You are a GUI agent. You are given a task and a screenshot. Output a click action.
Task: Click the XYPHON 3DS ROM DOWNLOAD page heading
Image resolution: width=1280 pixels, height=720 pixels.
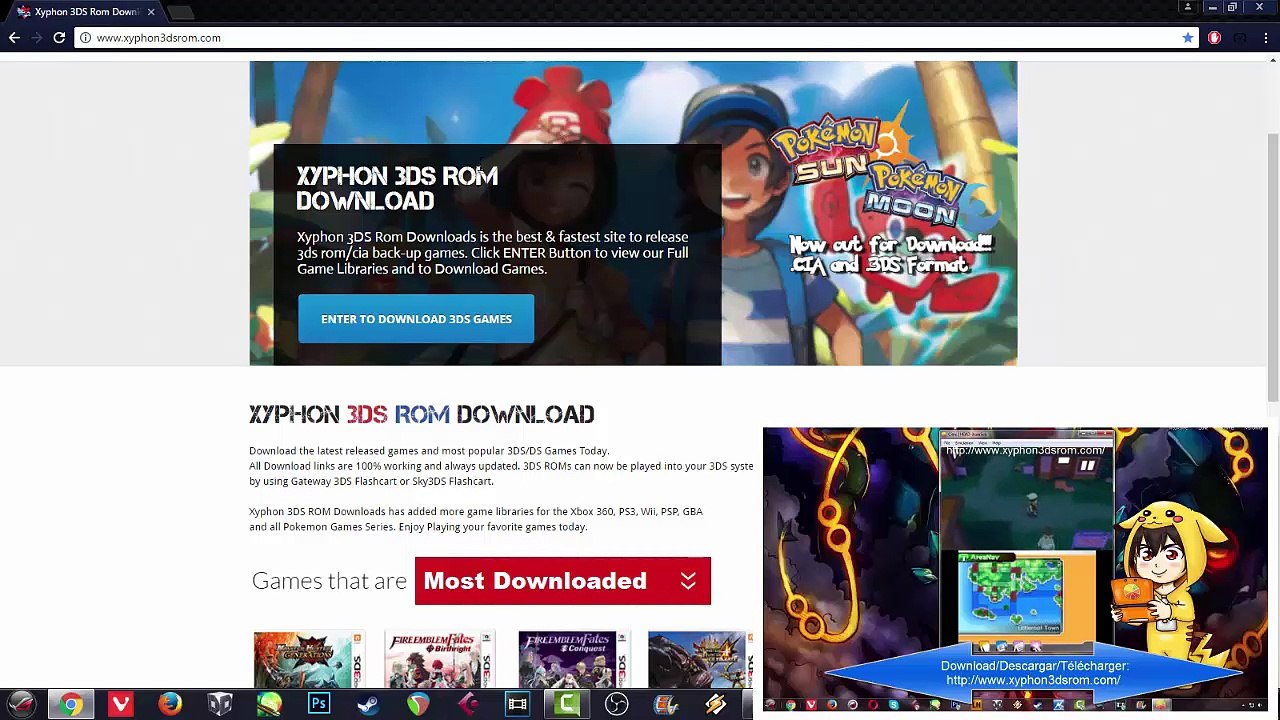[x=422, y=414]
